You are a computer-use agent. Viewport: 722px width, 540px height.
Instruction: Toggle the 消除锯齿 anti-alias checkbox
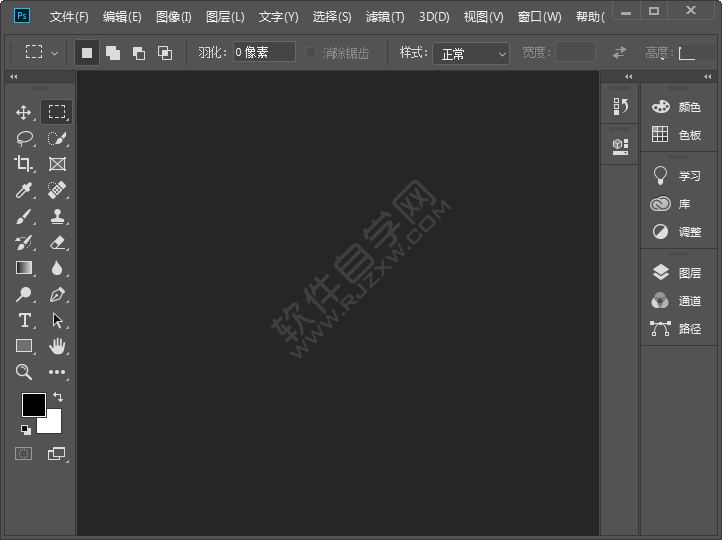[x=311, y=53]
